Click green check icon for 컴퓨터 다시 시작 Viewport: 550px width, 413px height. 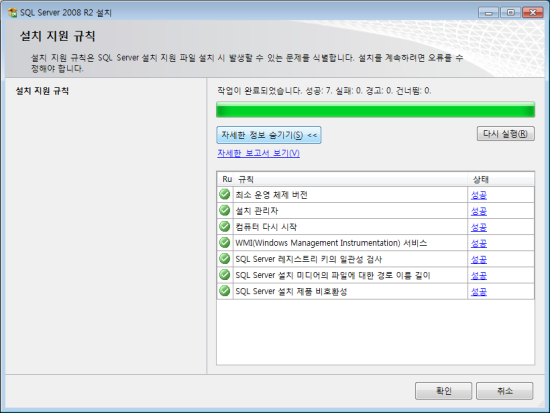click(x=224, y=226)
